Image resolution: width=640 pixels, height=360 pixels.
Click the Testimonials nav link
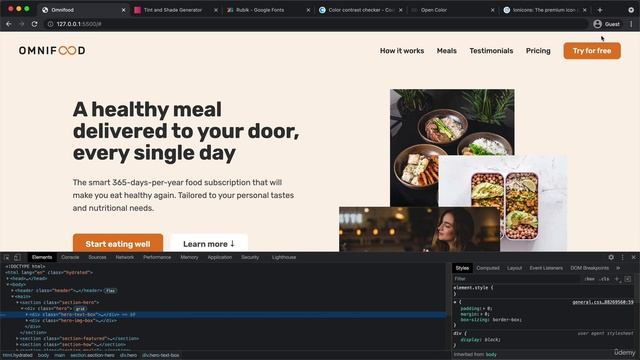[x=491, y=51]
